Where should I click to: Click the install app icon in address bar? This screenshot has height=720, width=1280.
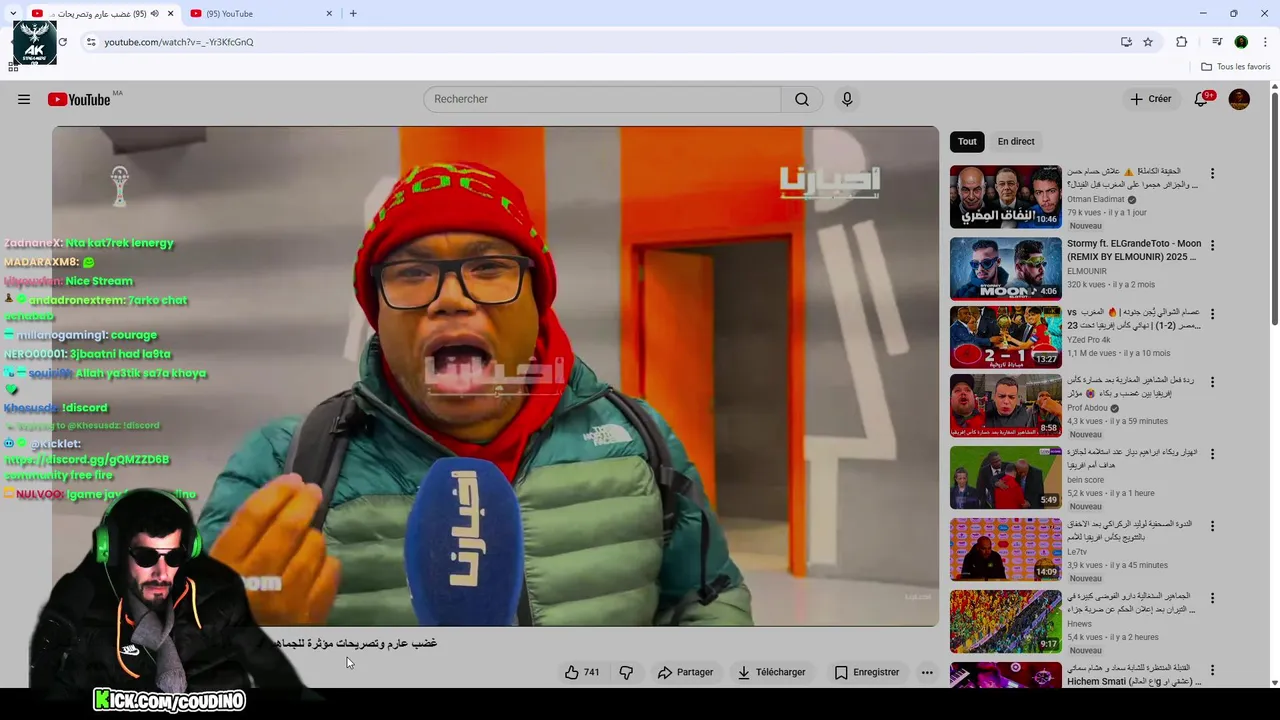coord(1126,42)
